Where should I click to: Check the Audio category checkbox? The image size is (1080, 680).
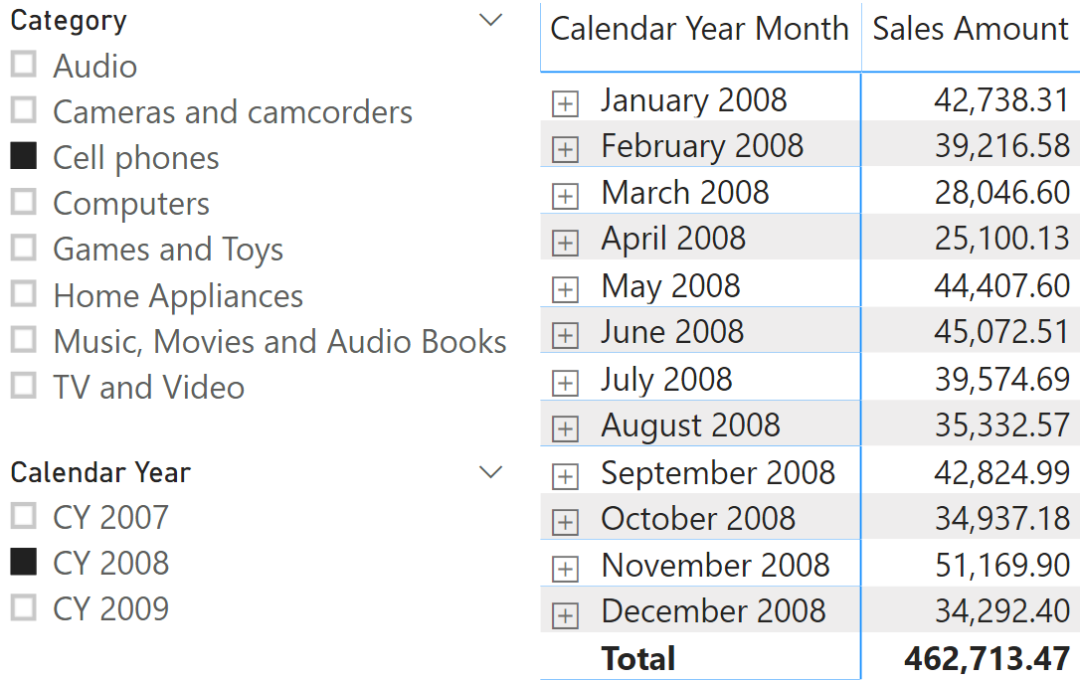pyautogui.click(x=24, y=65)
